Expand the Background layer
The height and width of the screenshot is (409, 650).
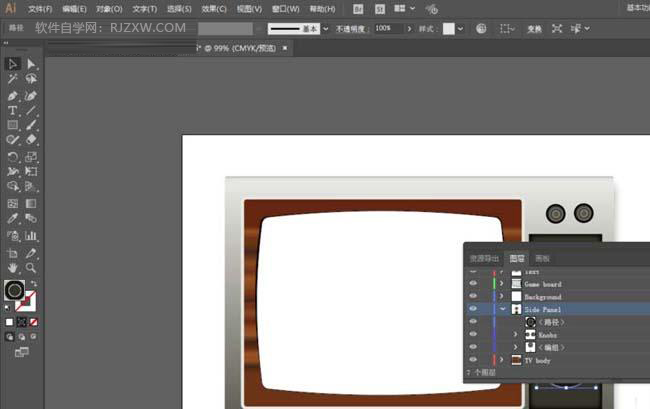(502, 297)
